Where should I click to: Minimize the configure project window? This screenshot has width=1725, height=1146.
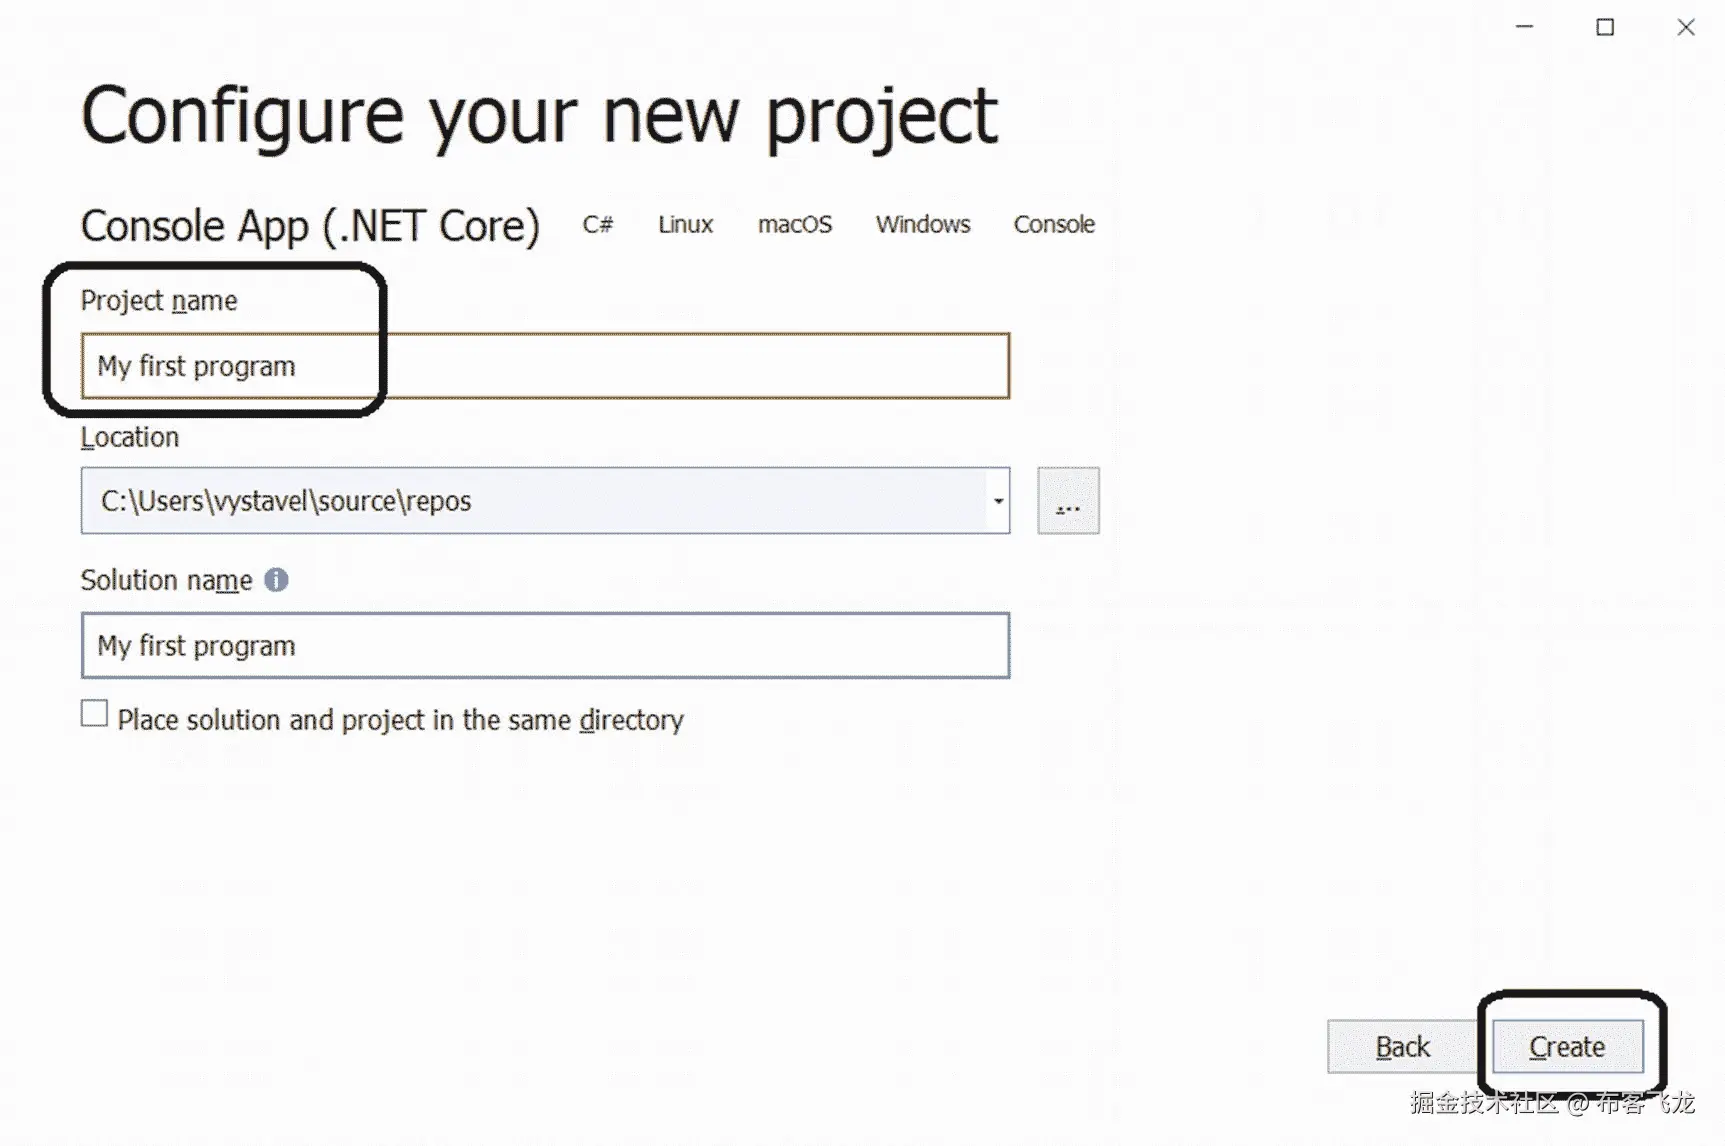tap(1524, 27)
